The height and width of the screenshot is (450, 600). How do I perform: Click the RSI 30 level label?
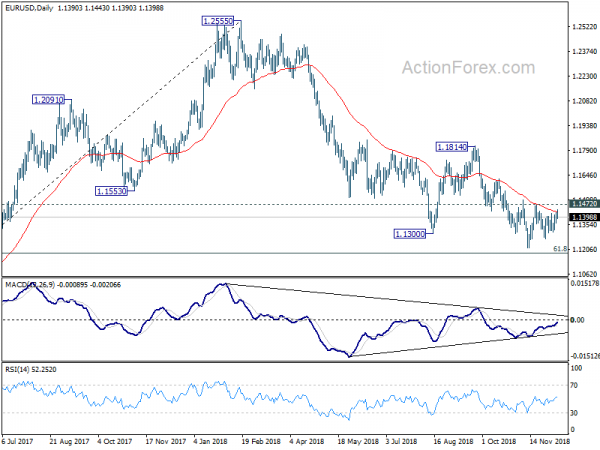[574, 413]
